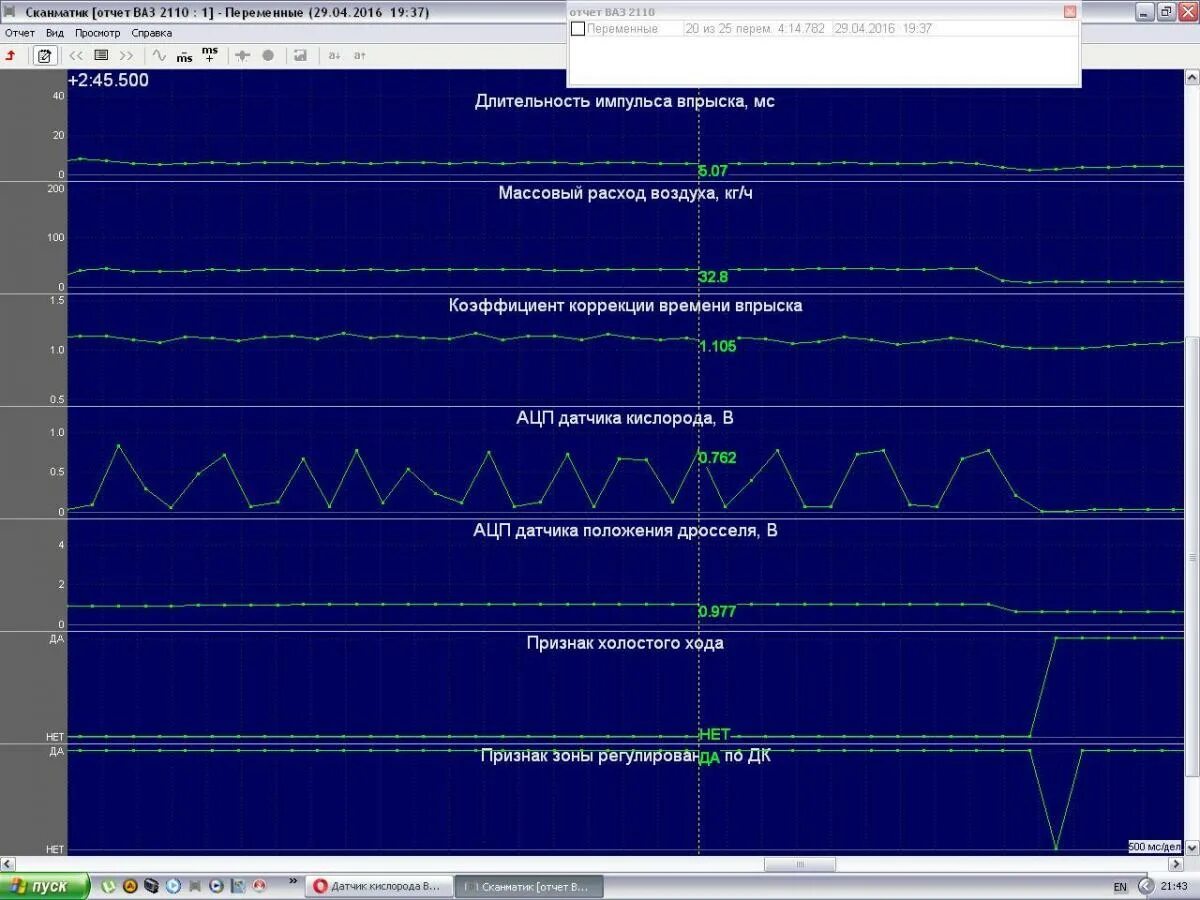Click the notepad edit toolbar icon

tap(44, 55)
